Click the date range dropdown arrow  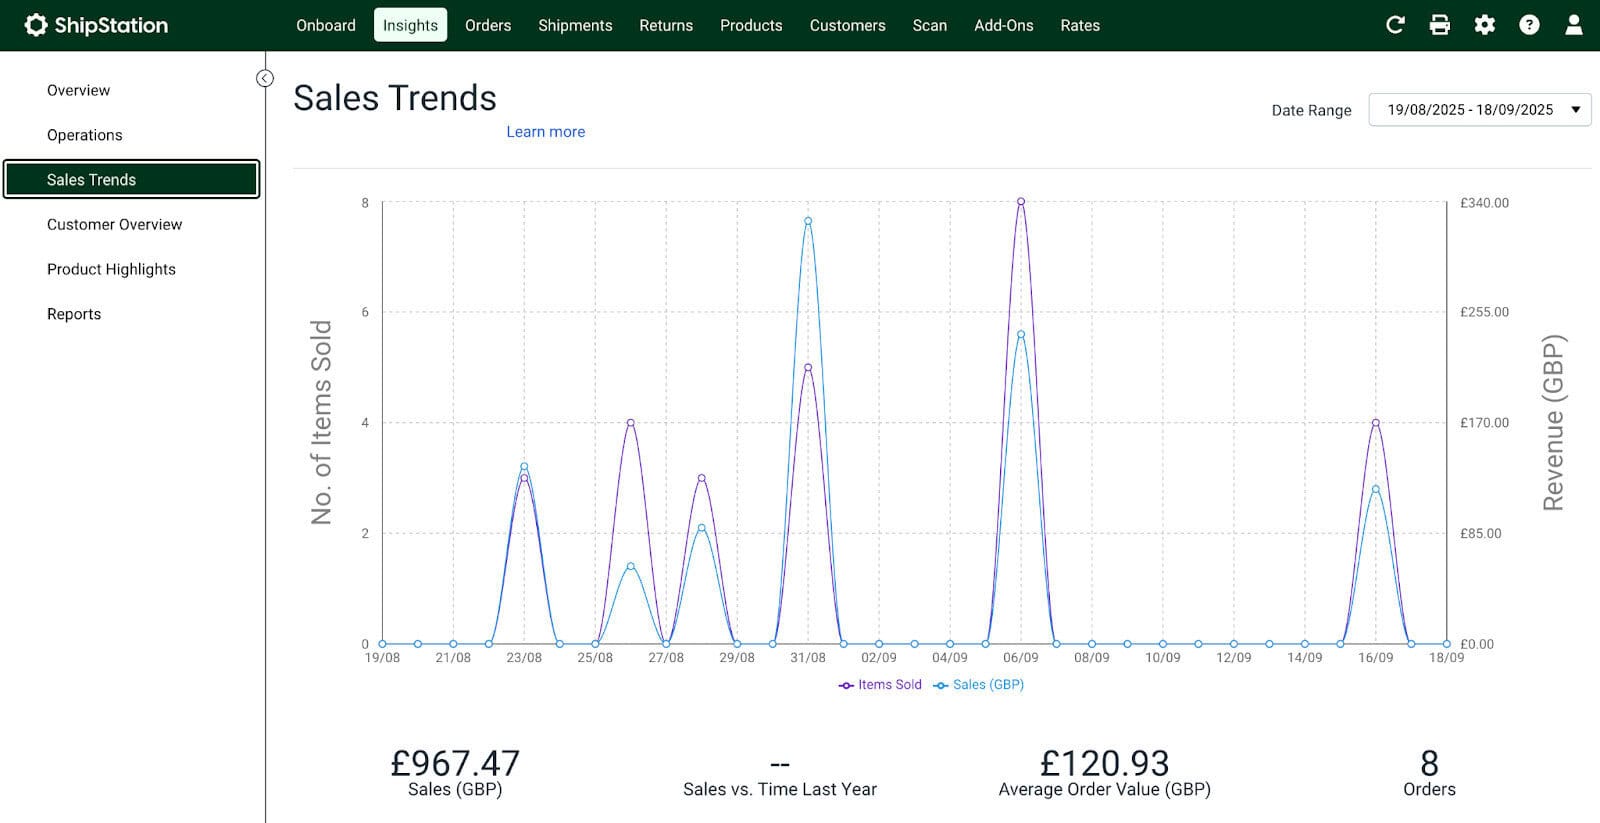[1576, 110]
